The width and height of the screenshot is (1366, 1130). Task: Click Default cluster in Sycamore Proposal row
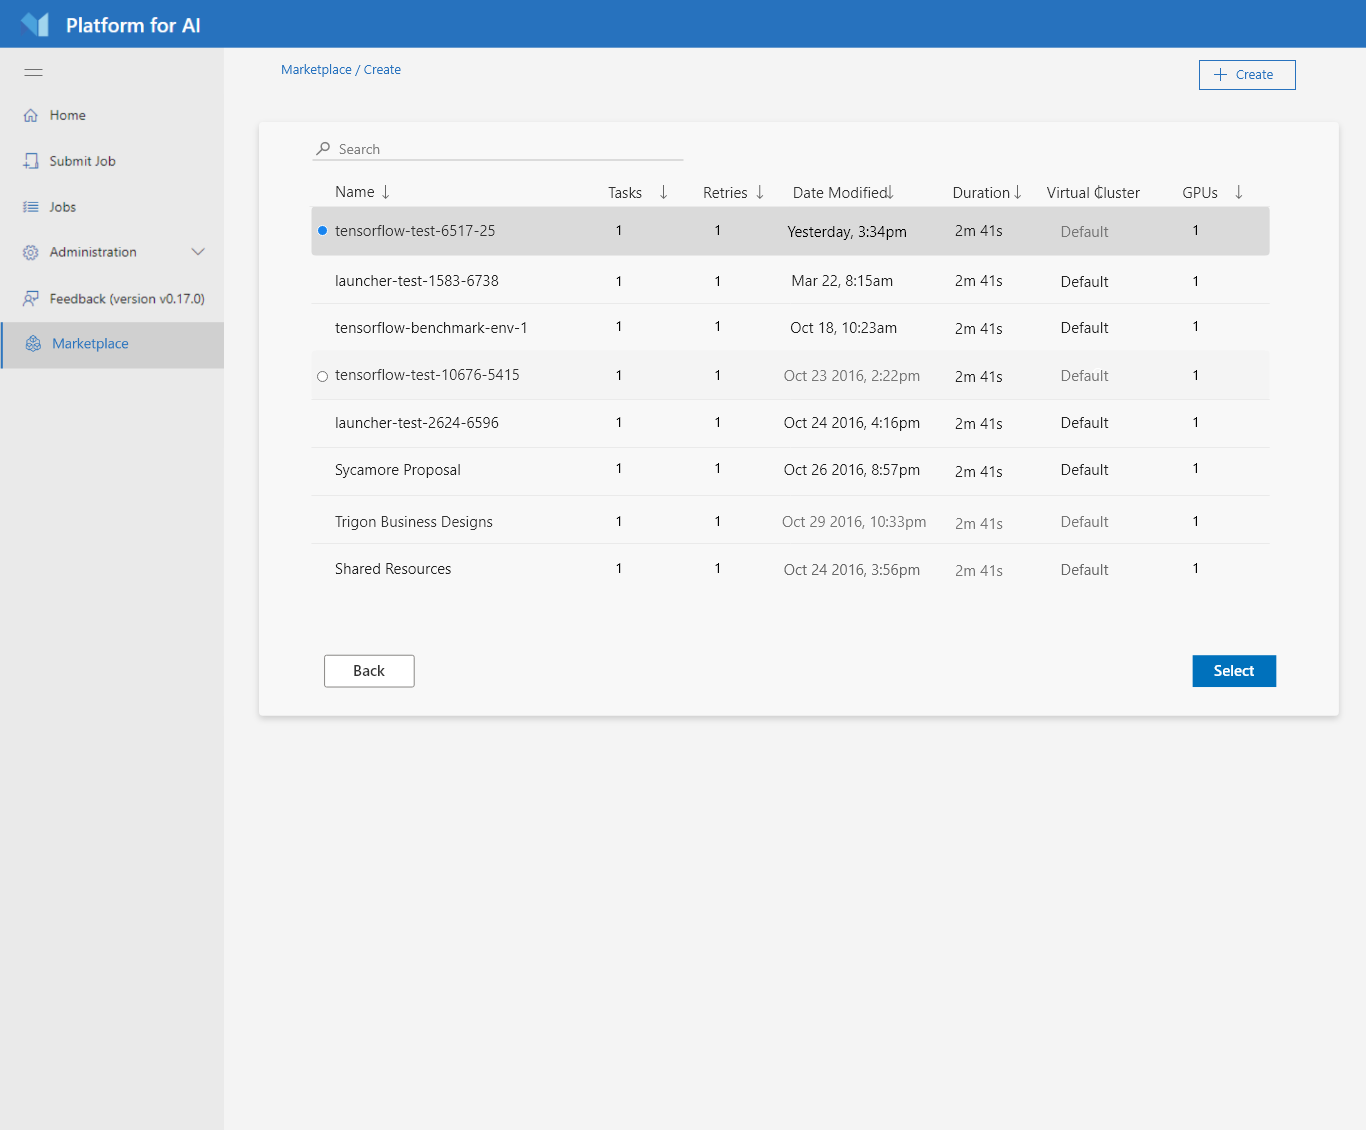(x=1084, y=470)
